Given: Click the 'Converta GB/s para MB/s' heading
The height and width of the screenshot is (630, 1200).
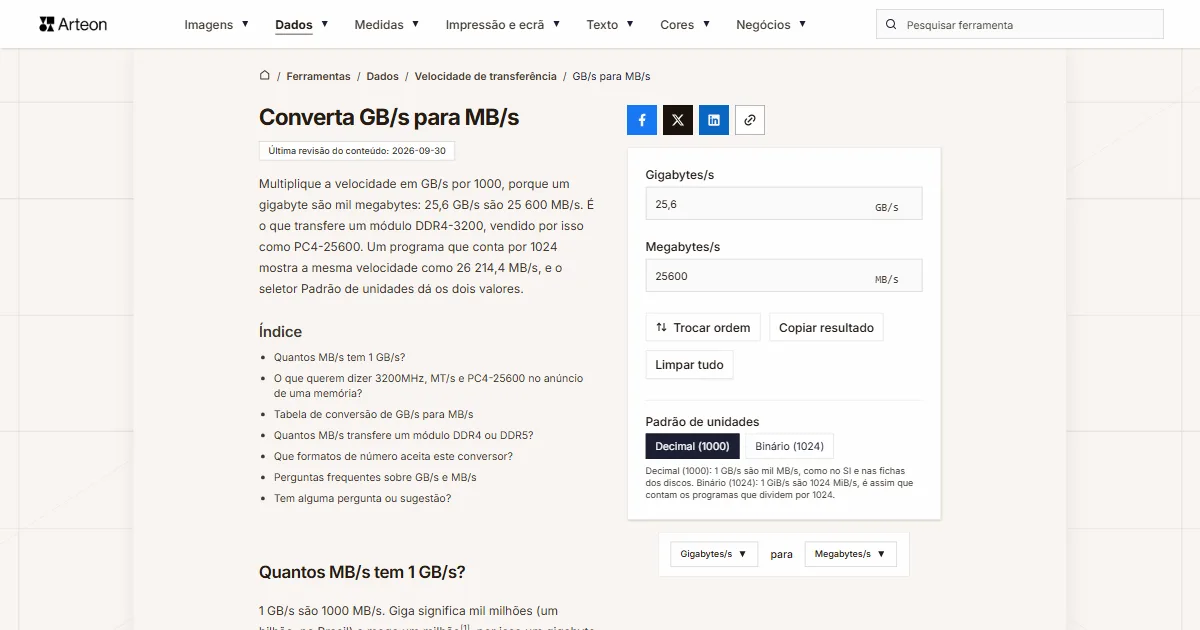Looking at the screenshot, I should [389, 117].
